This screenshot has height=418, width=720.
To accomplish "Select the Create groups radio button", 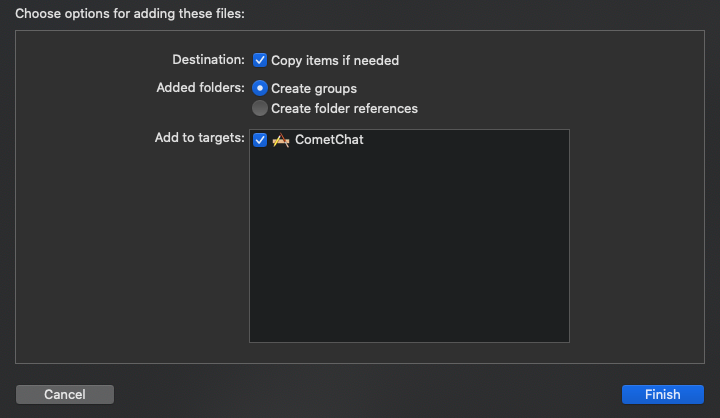I will pyautogui.click(x=260, y=88).
